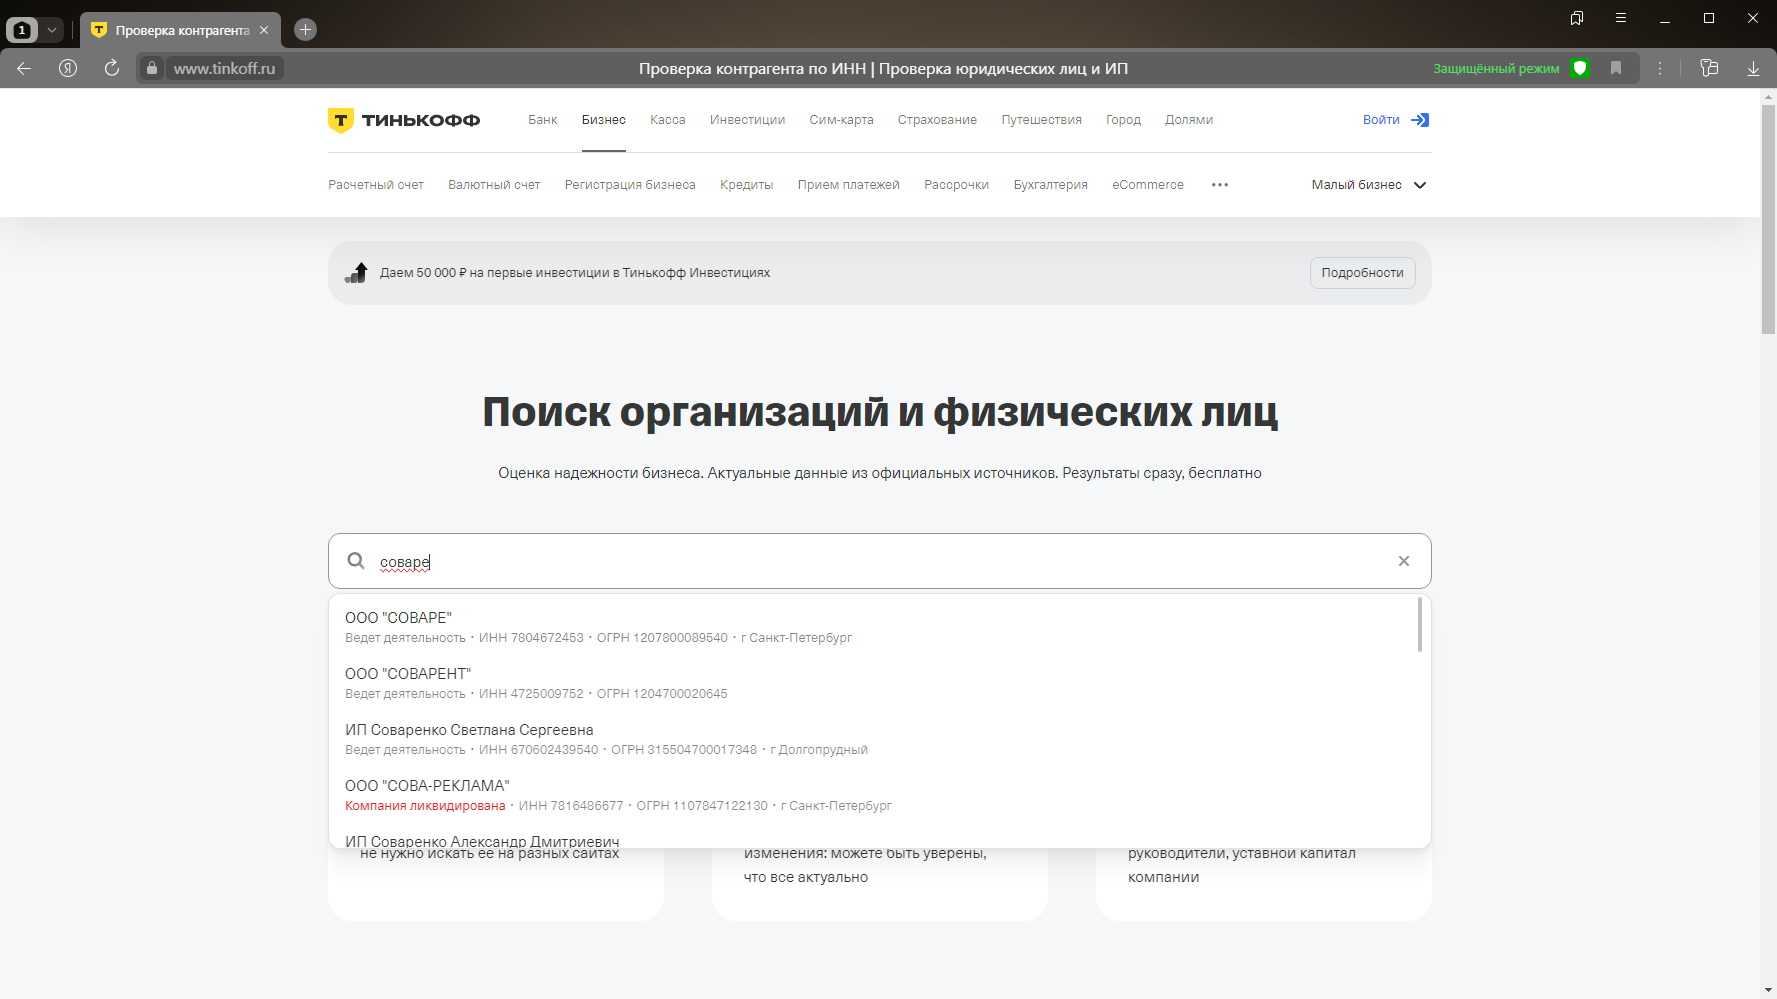Open the downloads arrow icon
This screenshot has width=1777, height=999.
[1753, 68]
